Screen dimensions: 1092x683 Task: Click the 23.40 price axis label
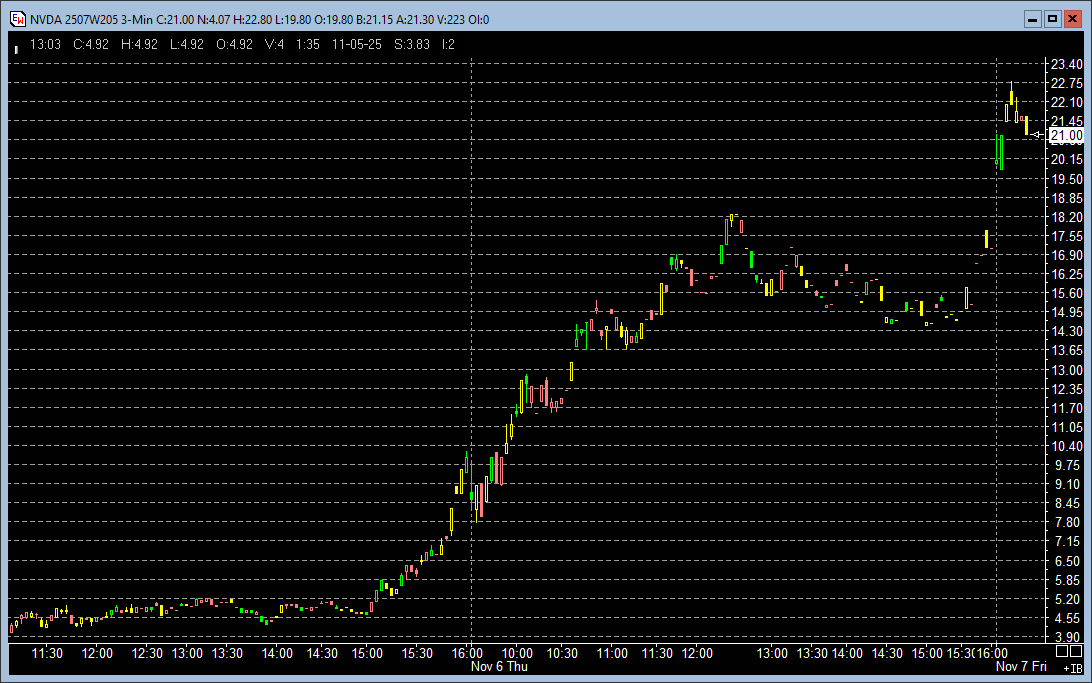(x=1065, y=64)
